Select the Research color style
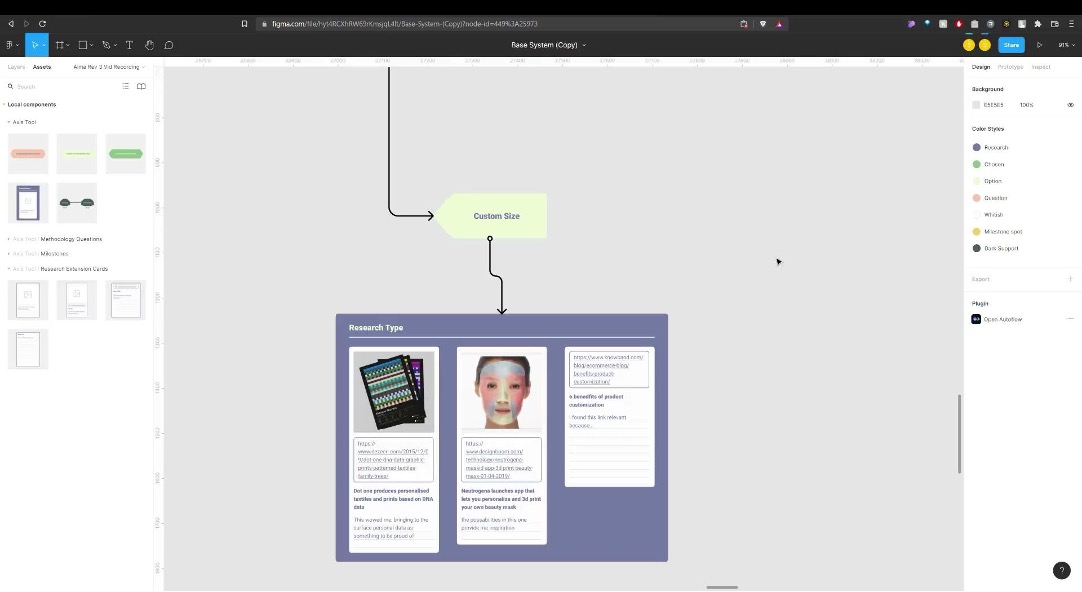The image size is (1082, 592). point(991,147)
